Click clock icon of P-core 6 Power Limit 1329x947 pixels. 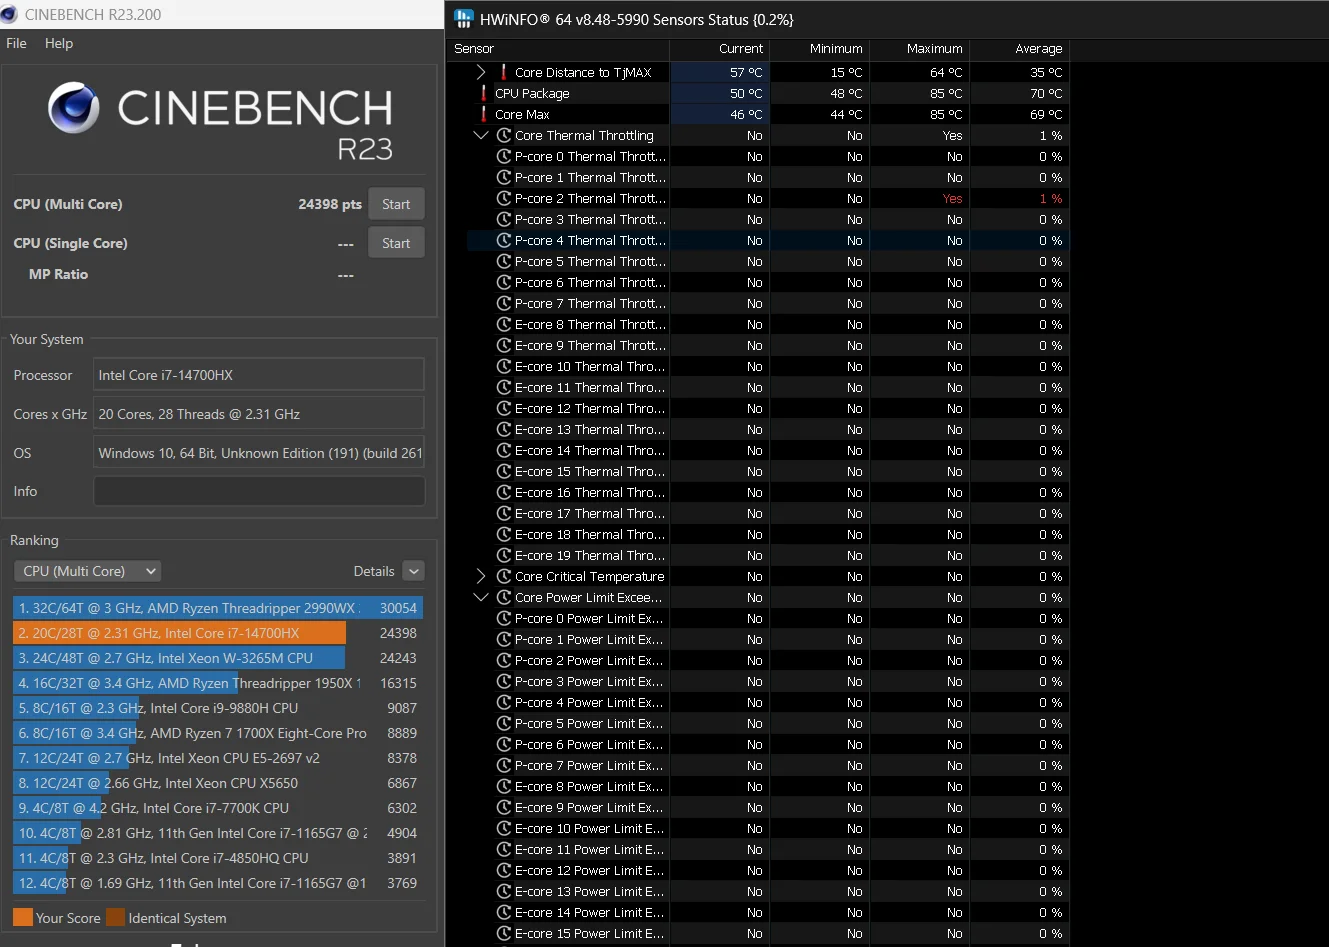(x=504, y=744)
